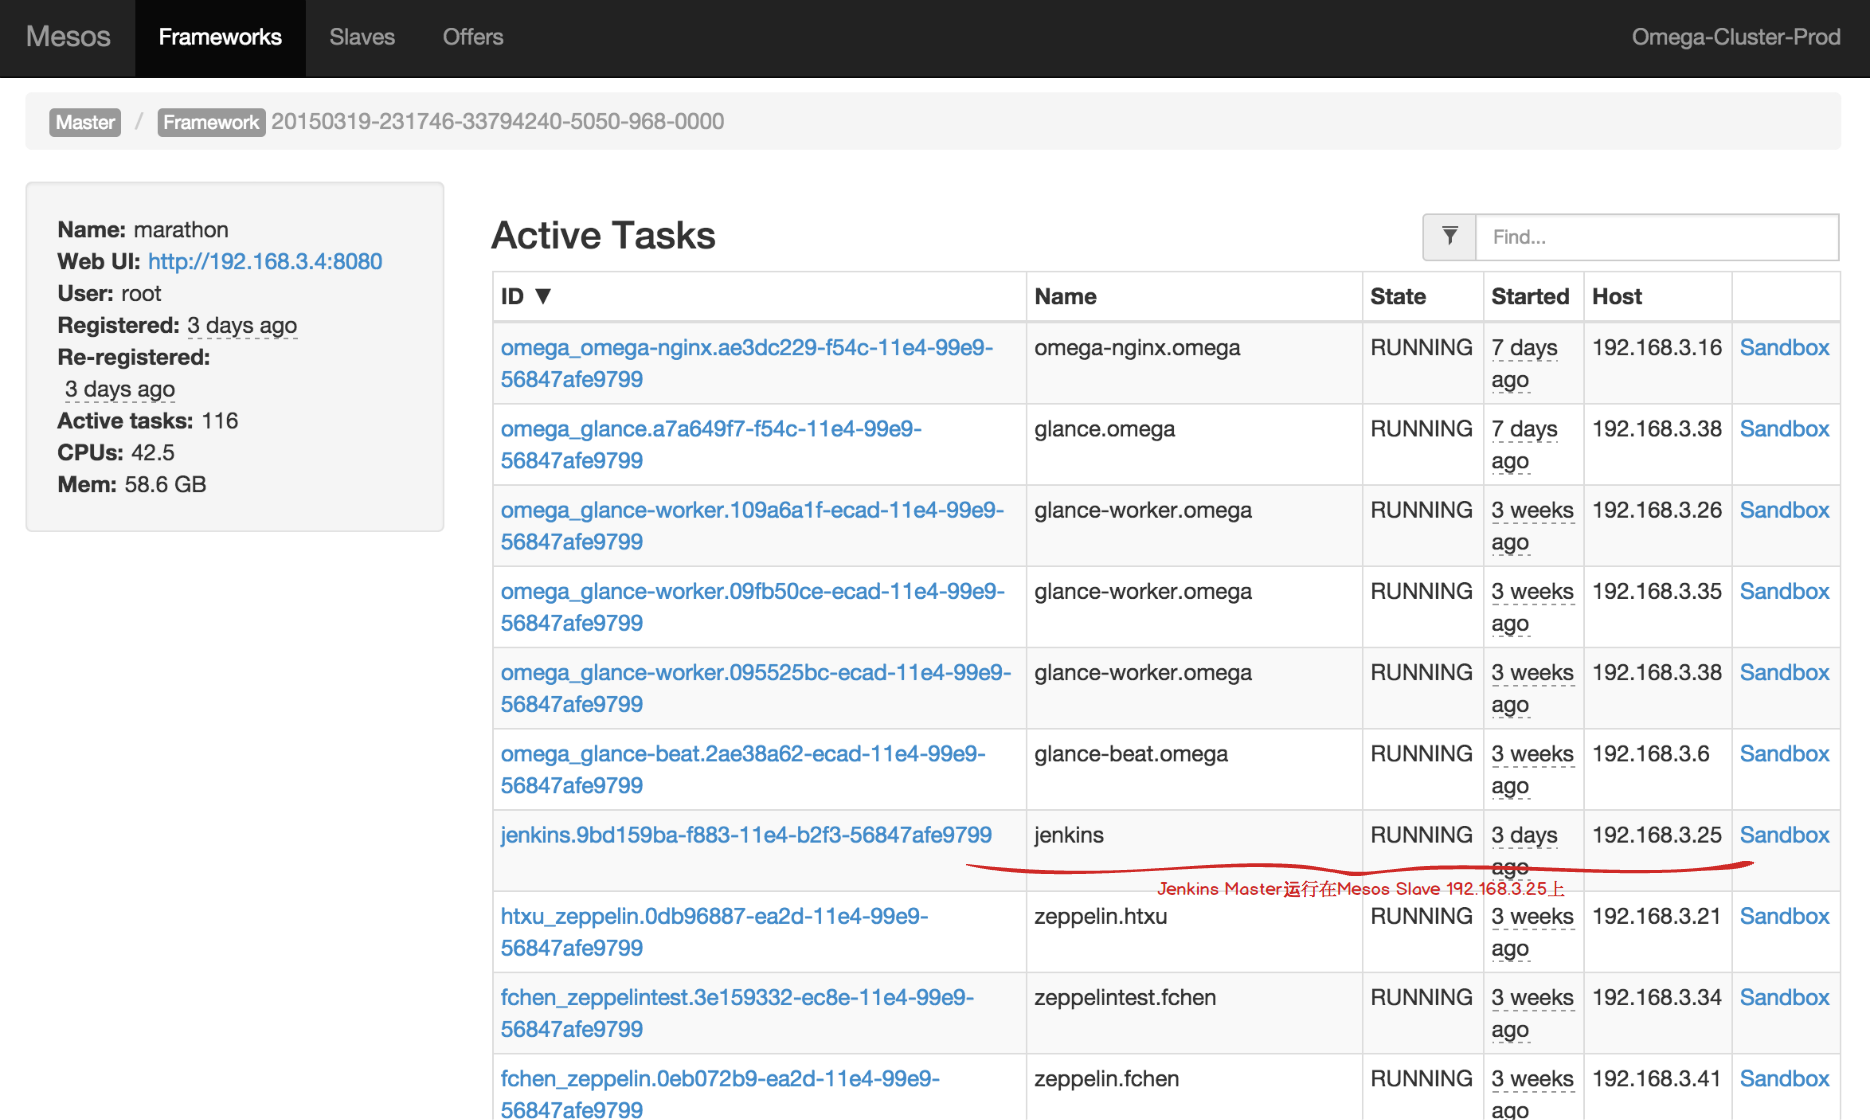Click the filter funnel icon
This screenshot has height=1120, width=1870.
pos(1449,237)
